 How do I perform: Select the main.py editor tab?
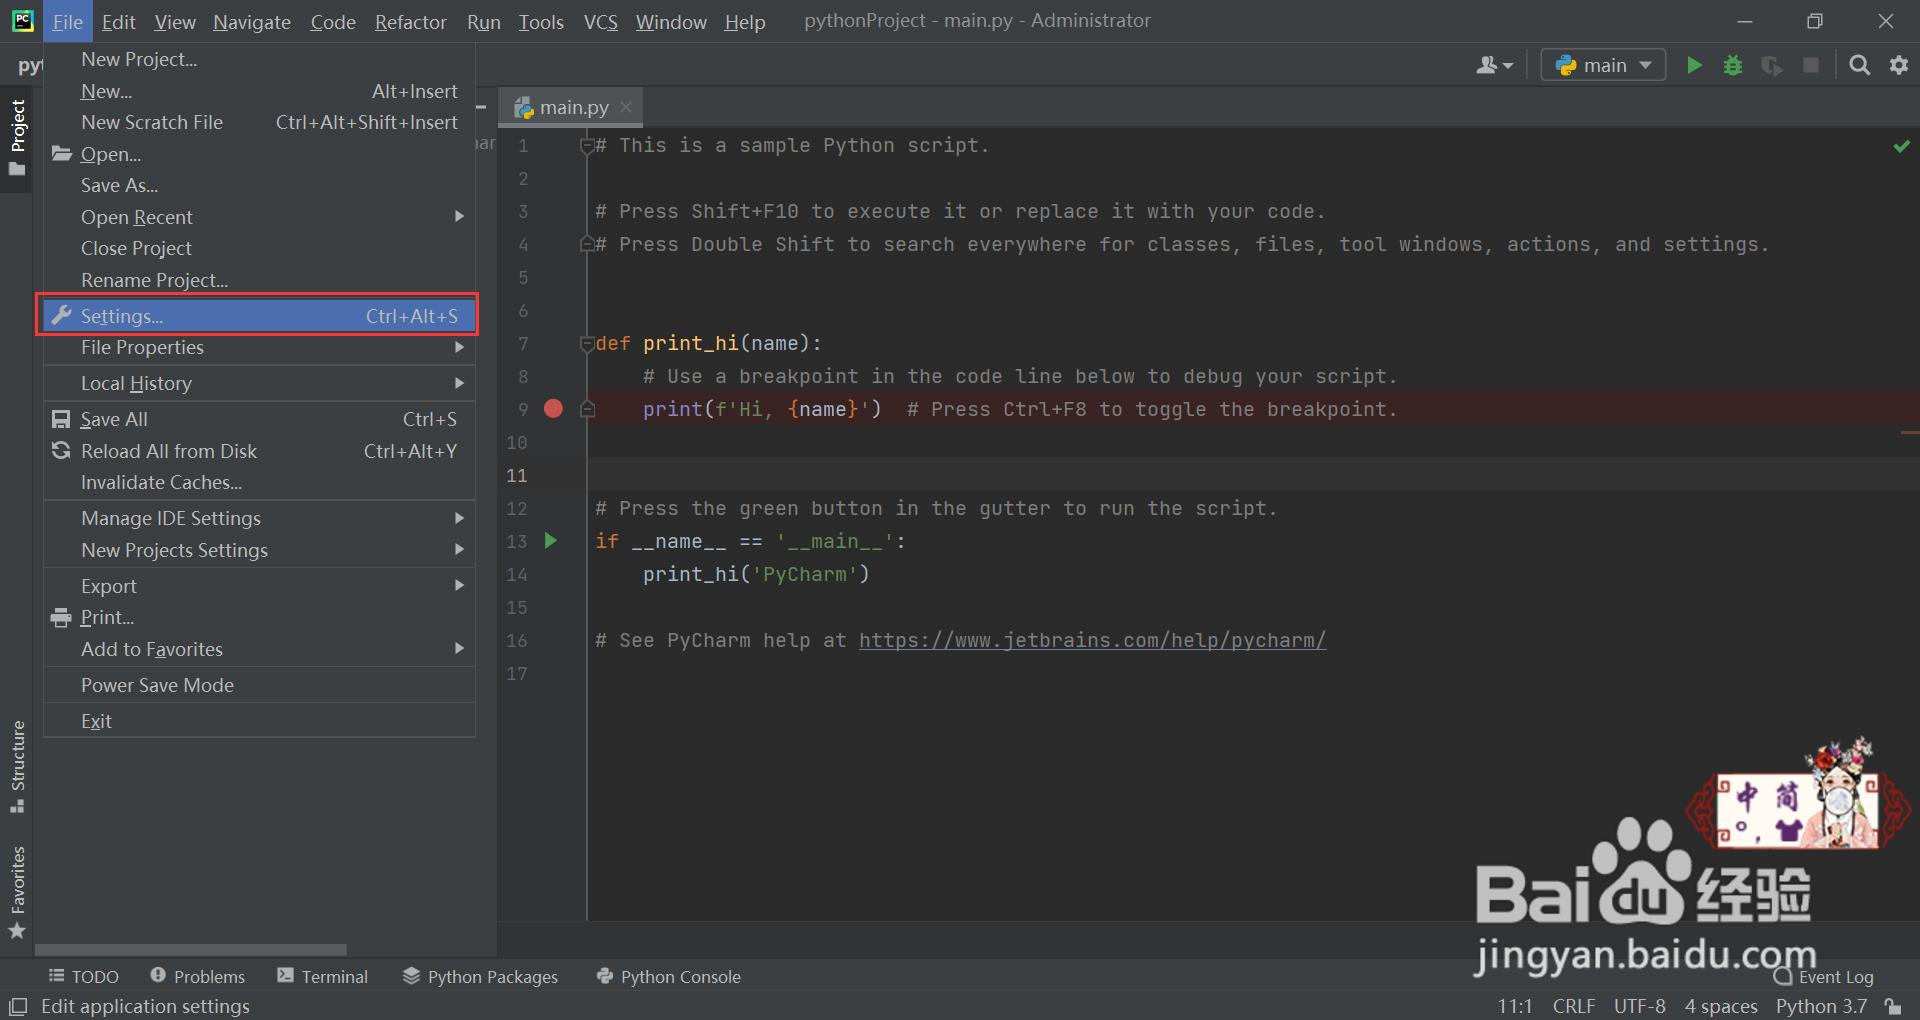tap(571, 107)
